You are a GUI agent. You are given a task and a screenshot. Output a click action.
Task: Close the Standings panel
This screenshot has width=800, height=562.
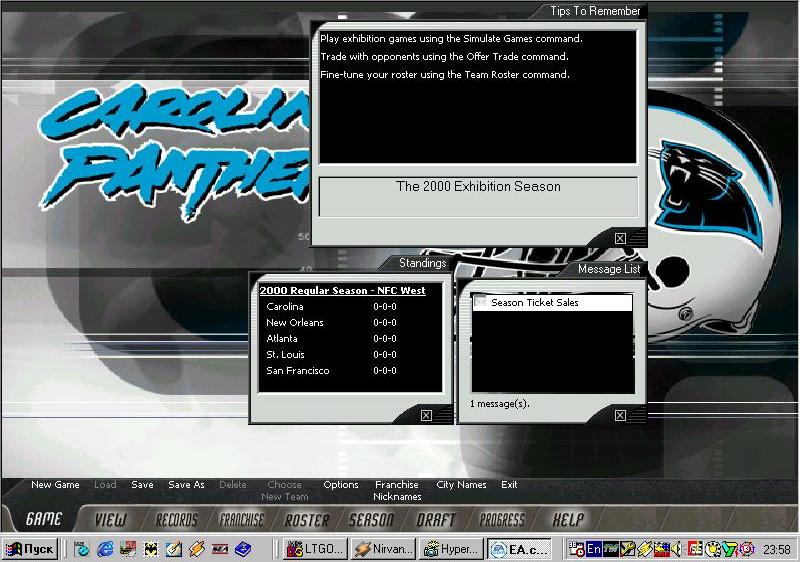pyautogui.click(x=427, y=415)
